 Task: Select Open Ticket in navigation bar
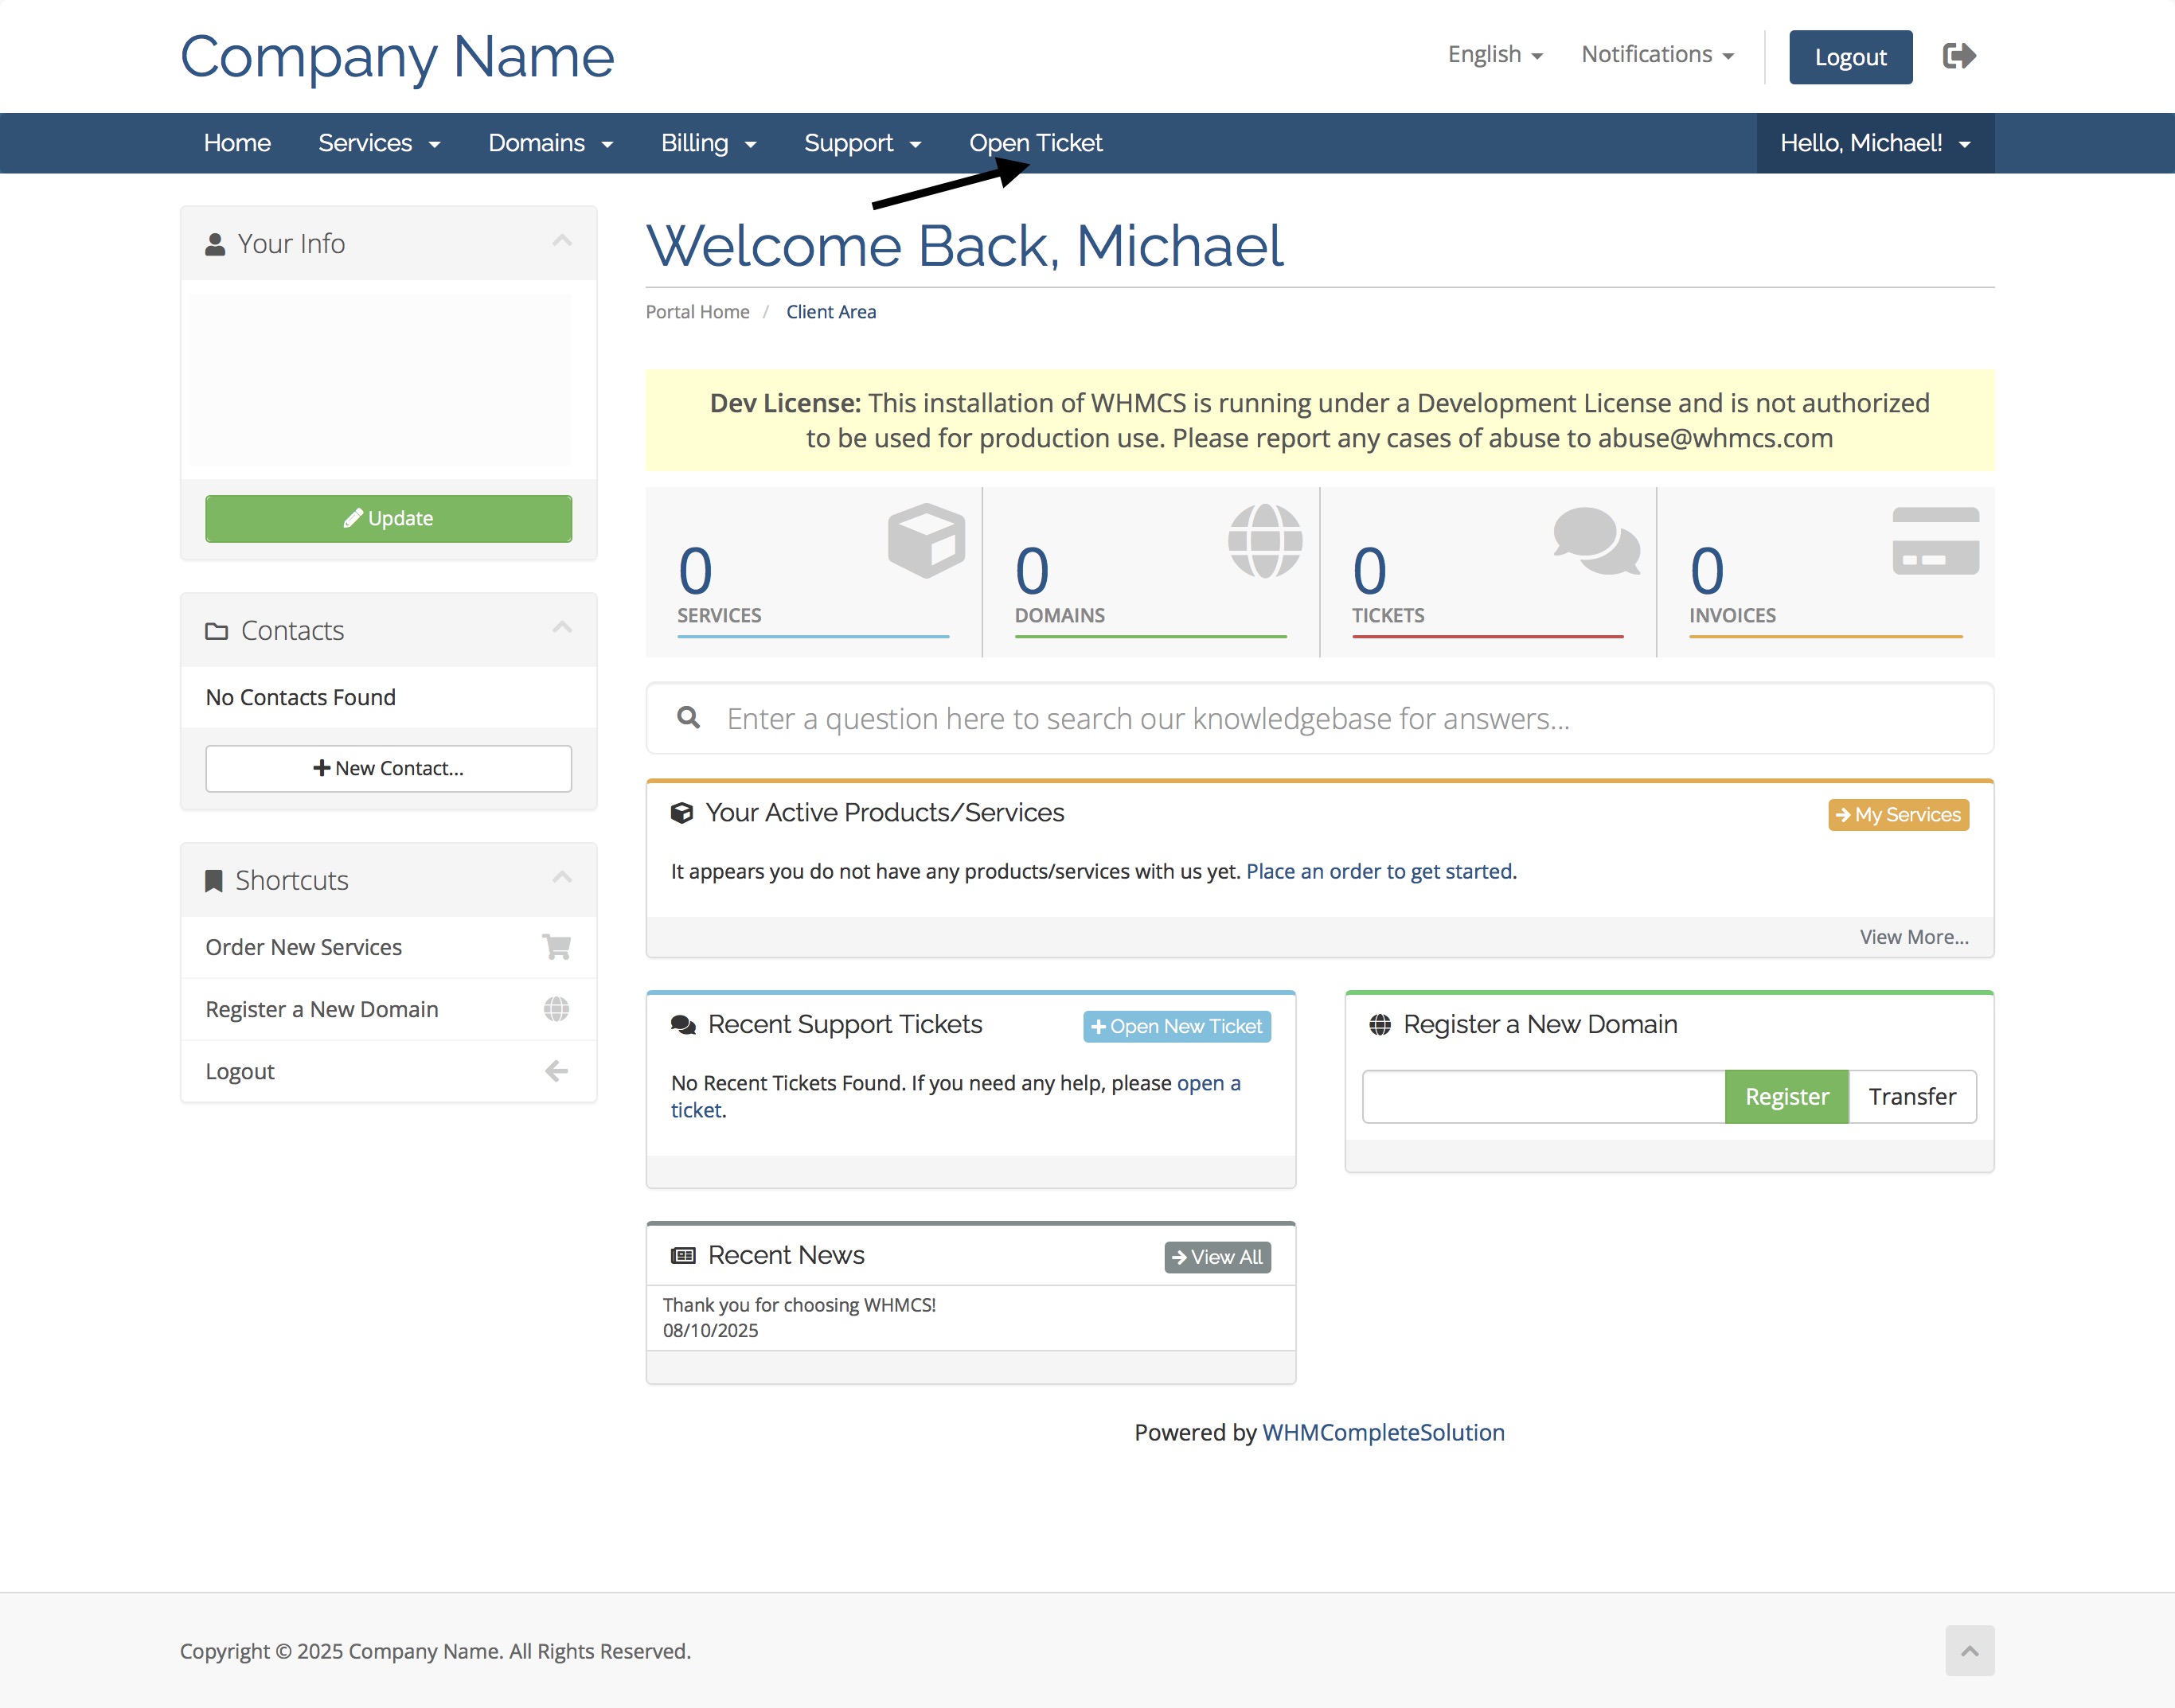(1035, 143)
